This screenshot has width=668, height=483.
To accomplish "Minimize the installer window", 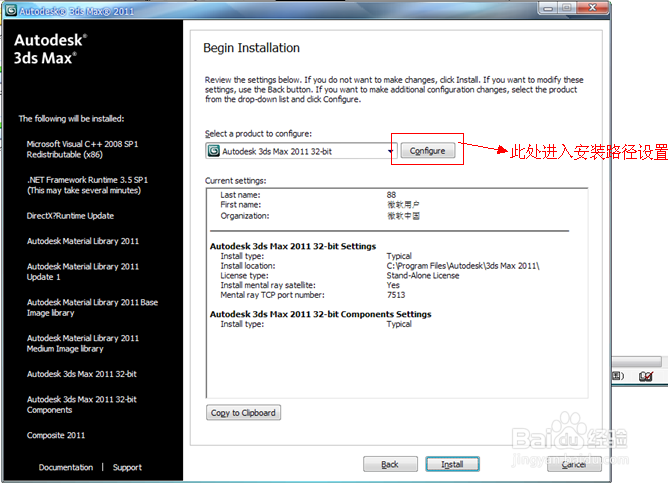I will (x=548, y=8).
